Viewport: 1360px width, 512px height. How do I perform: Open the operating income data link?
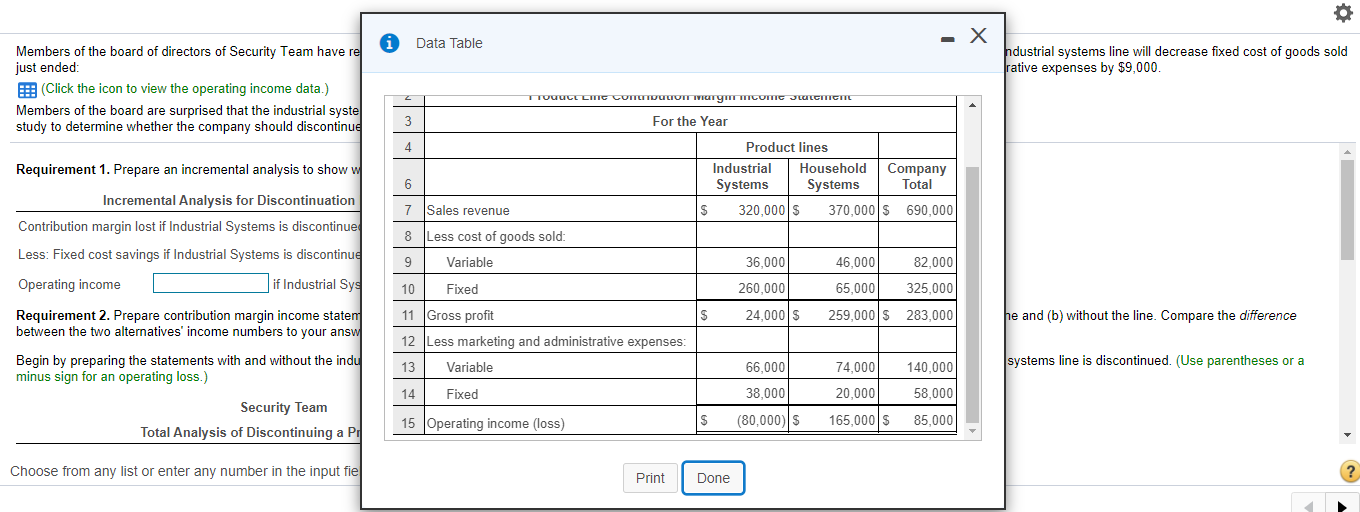tap(186, 89)
